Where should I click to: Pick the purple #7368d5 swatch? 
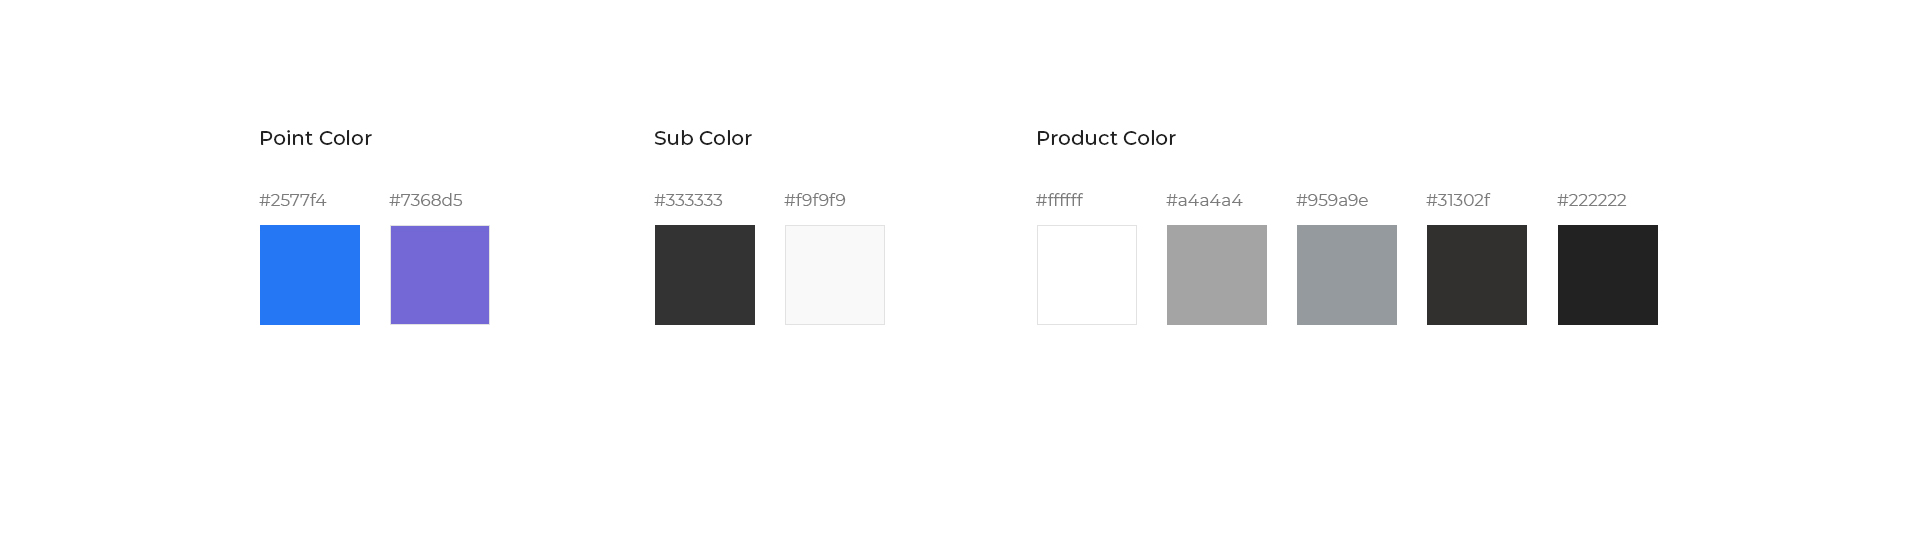pos(440,275)
